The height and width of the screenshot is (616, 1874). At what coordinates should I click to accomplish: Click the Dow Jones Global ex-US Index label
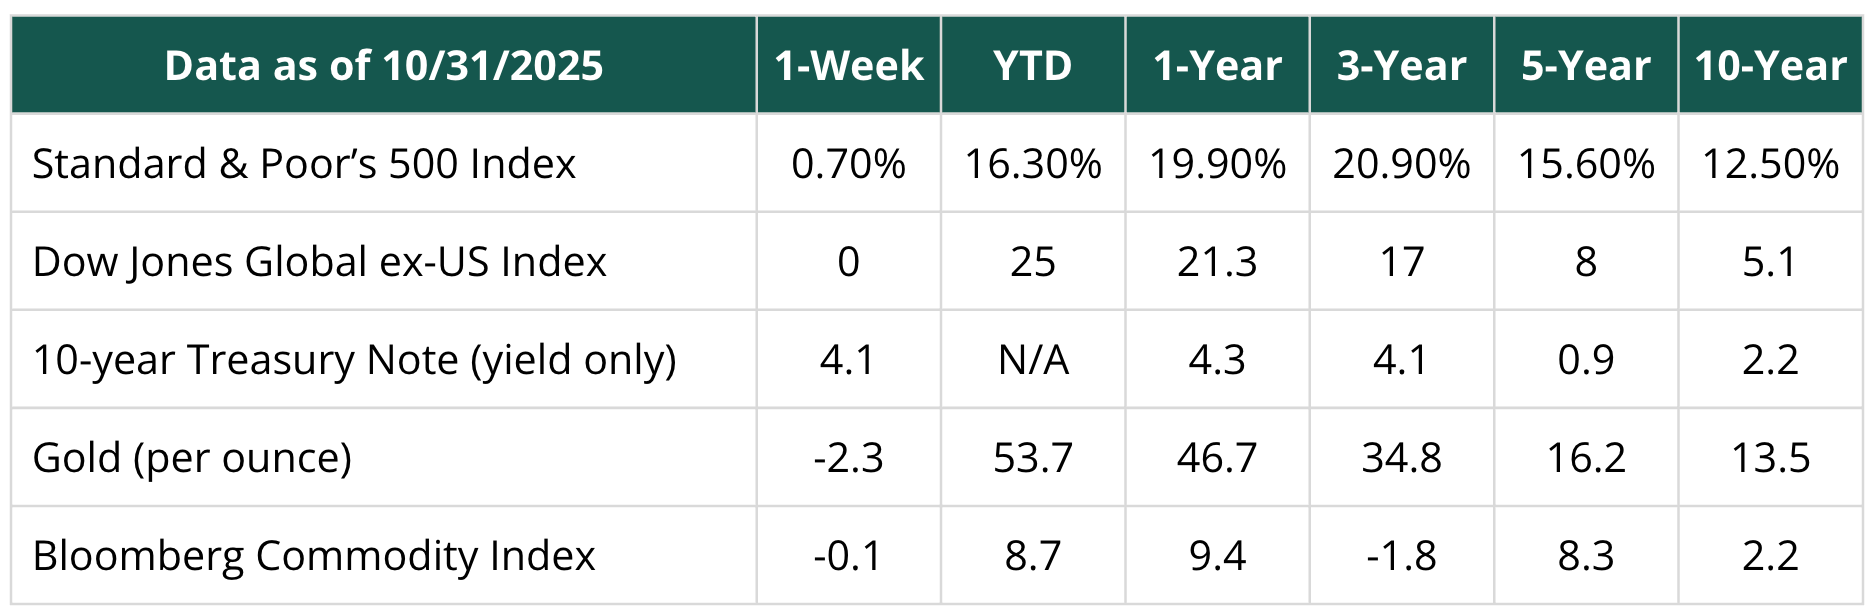319,262
